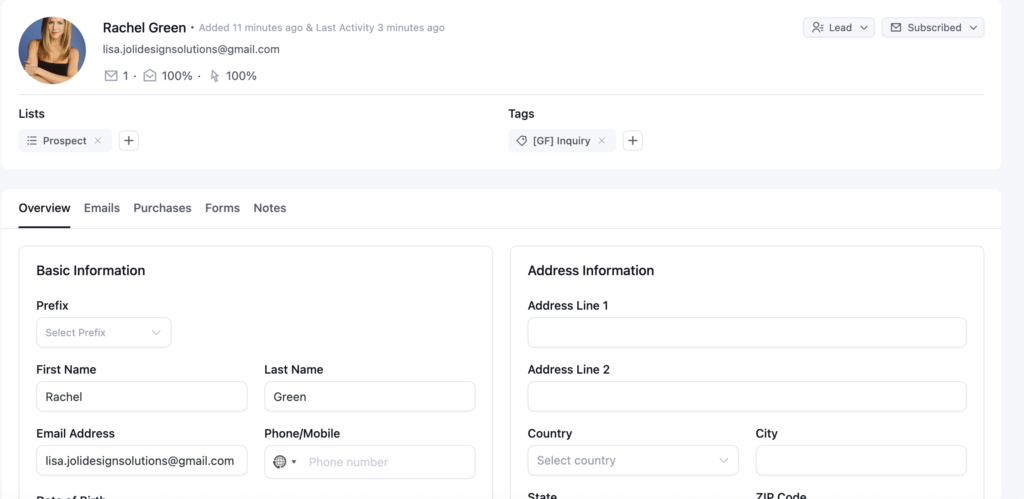Click the First Name field containing Rachel
The height and width of the screenshot is (499, 1024).
(x=142, y=396)
